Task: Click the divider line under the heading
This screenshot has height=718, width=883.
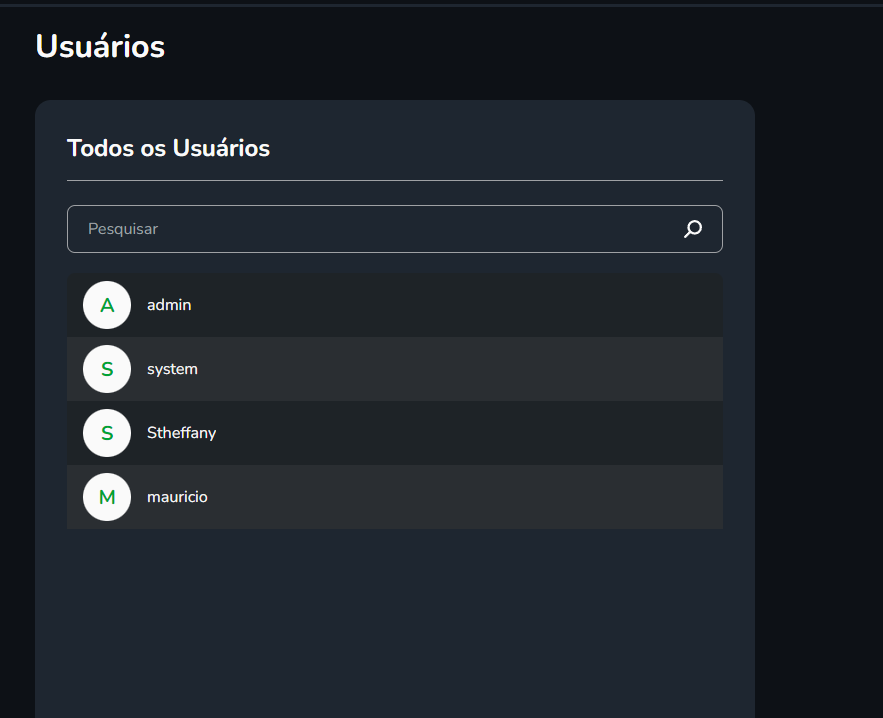Action: [394, 181]
